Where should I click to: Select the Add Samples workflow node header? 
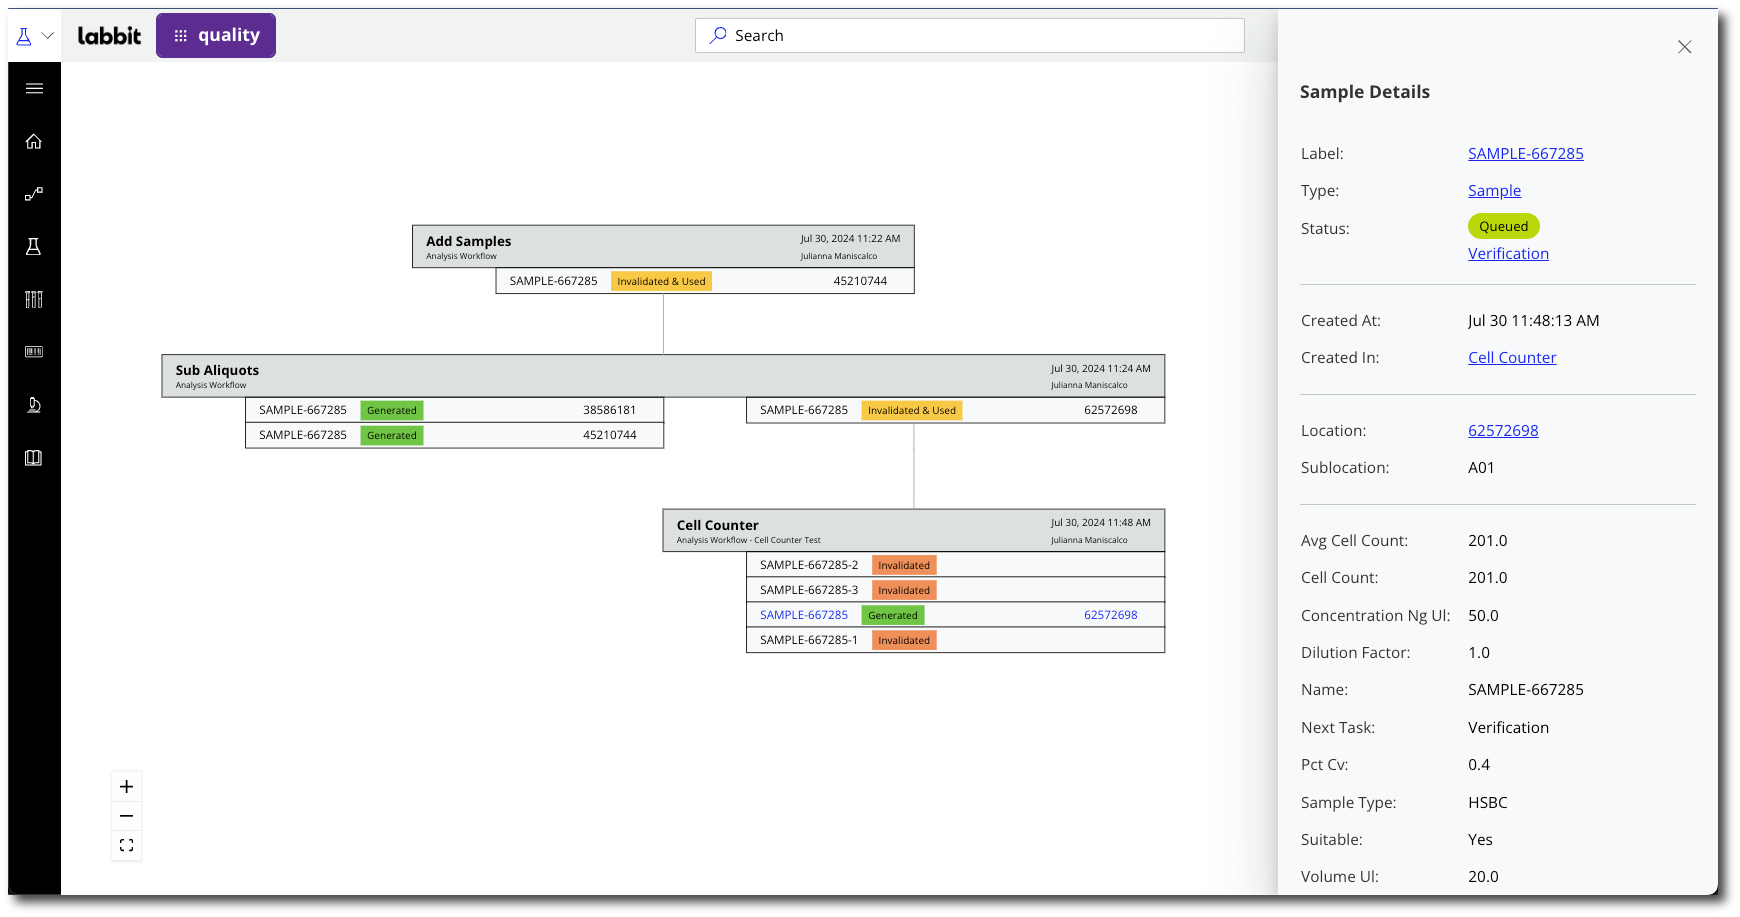click(663, 247)
